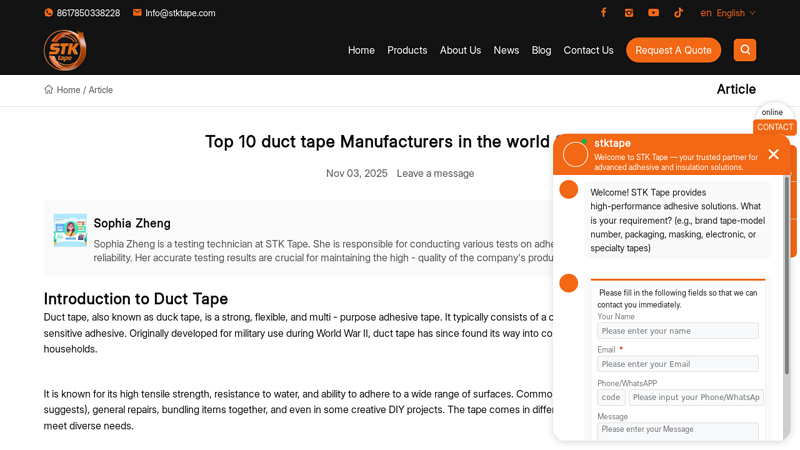This screenshot has width=800, height=450.
Task: Click the stktape chat header title
Action: click(612, 143)
